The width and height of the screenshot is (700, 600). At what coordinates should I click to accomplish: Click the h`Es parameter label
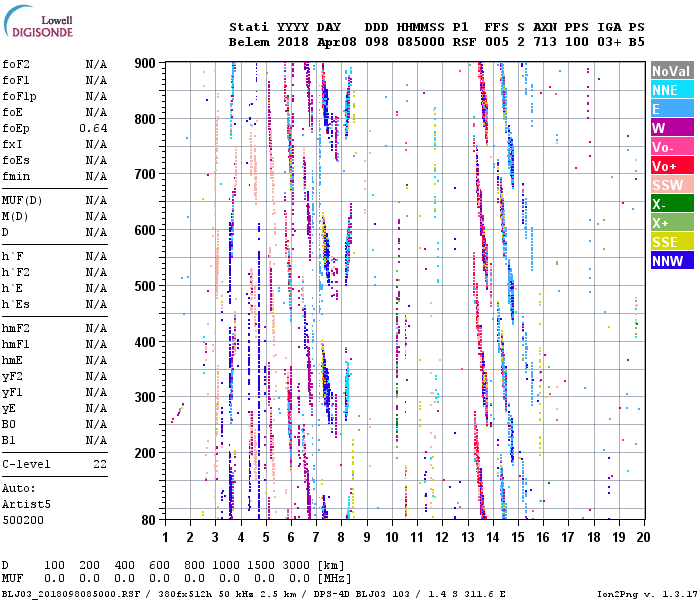(16, 304)
